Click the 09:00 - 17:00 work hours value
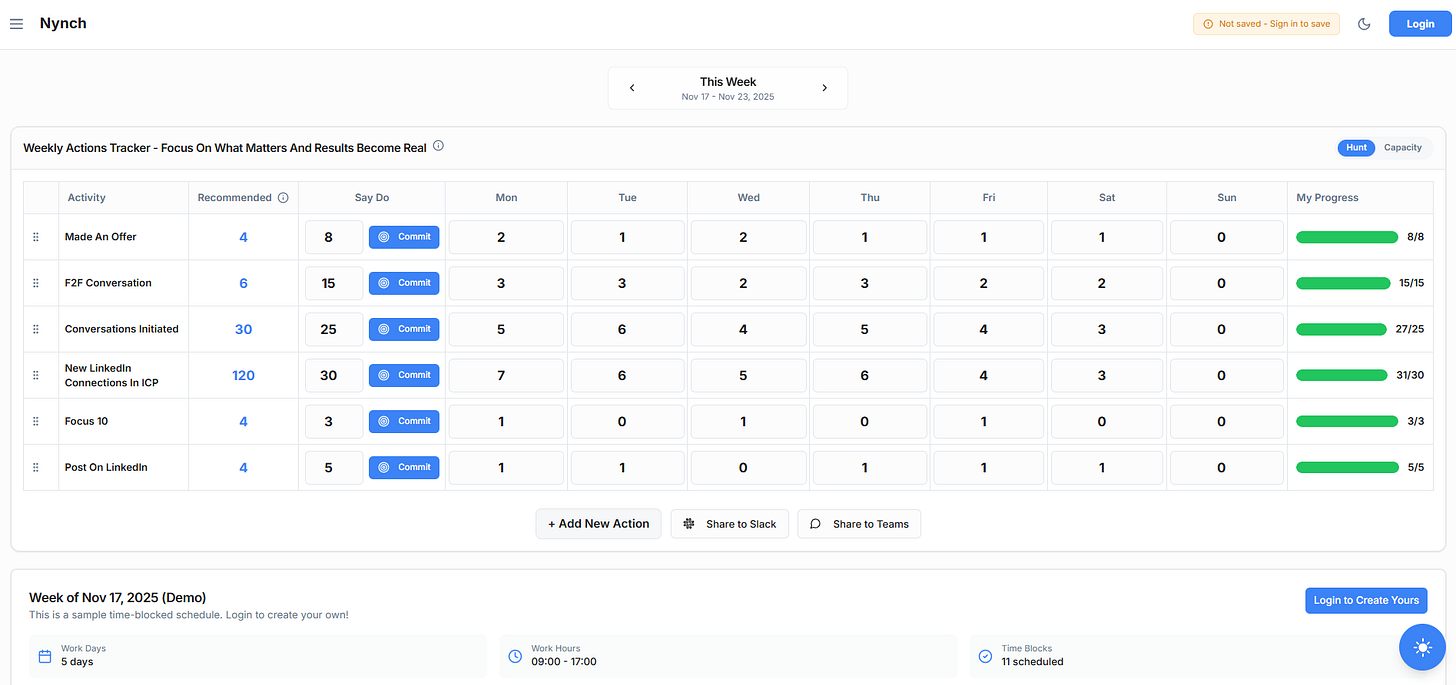 (x=564, y=662)
